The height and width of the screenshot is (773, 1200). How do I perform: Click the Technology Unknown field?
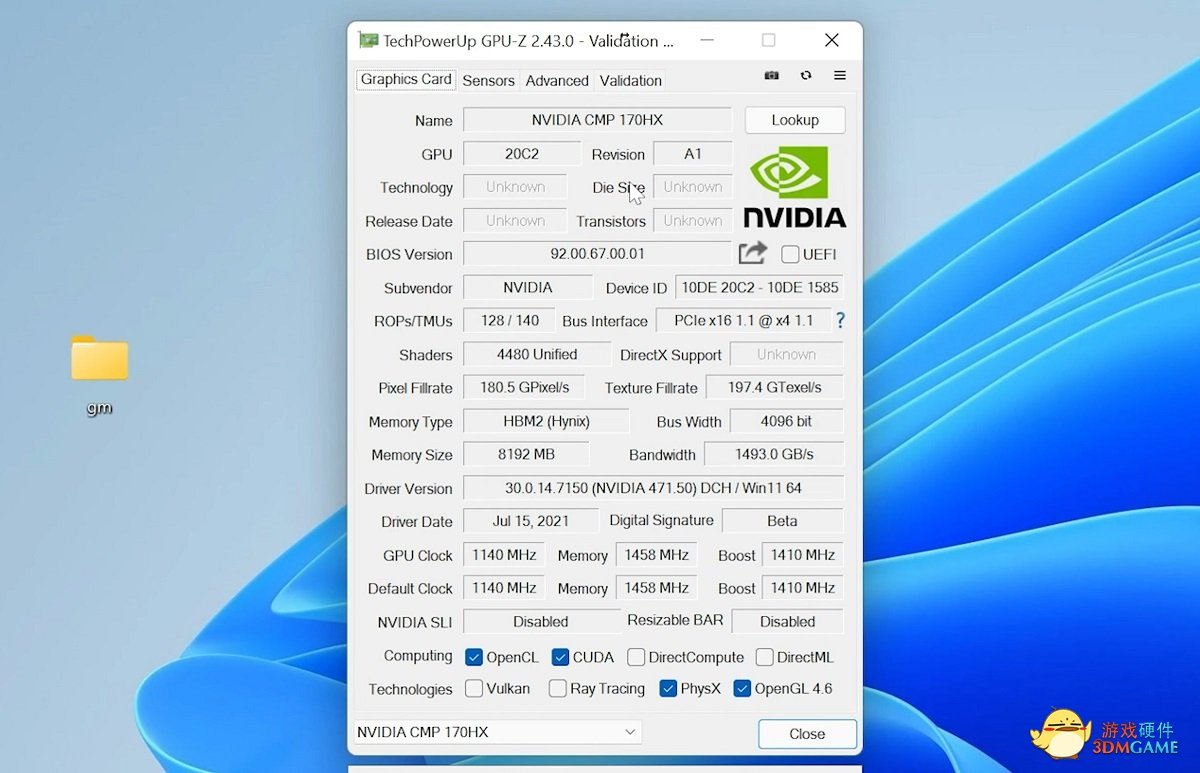pyautogui.click(x=515, y=187)
